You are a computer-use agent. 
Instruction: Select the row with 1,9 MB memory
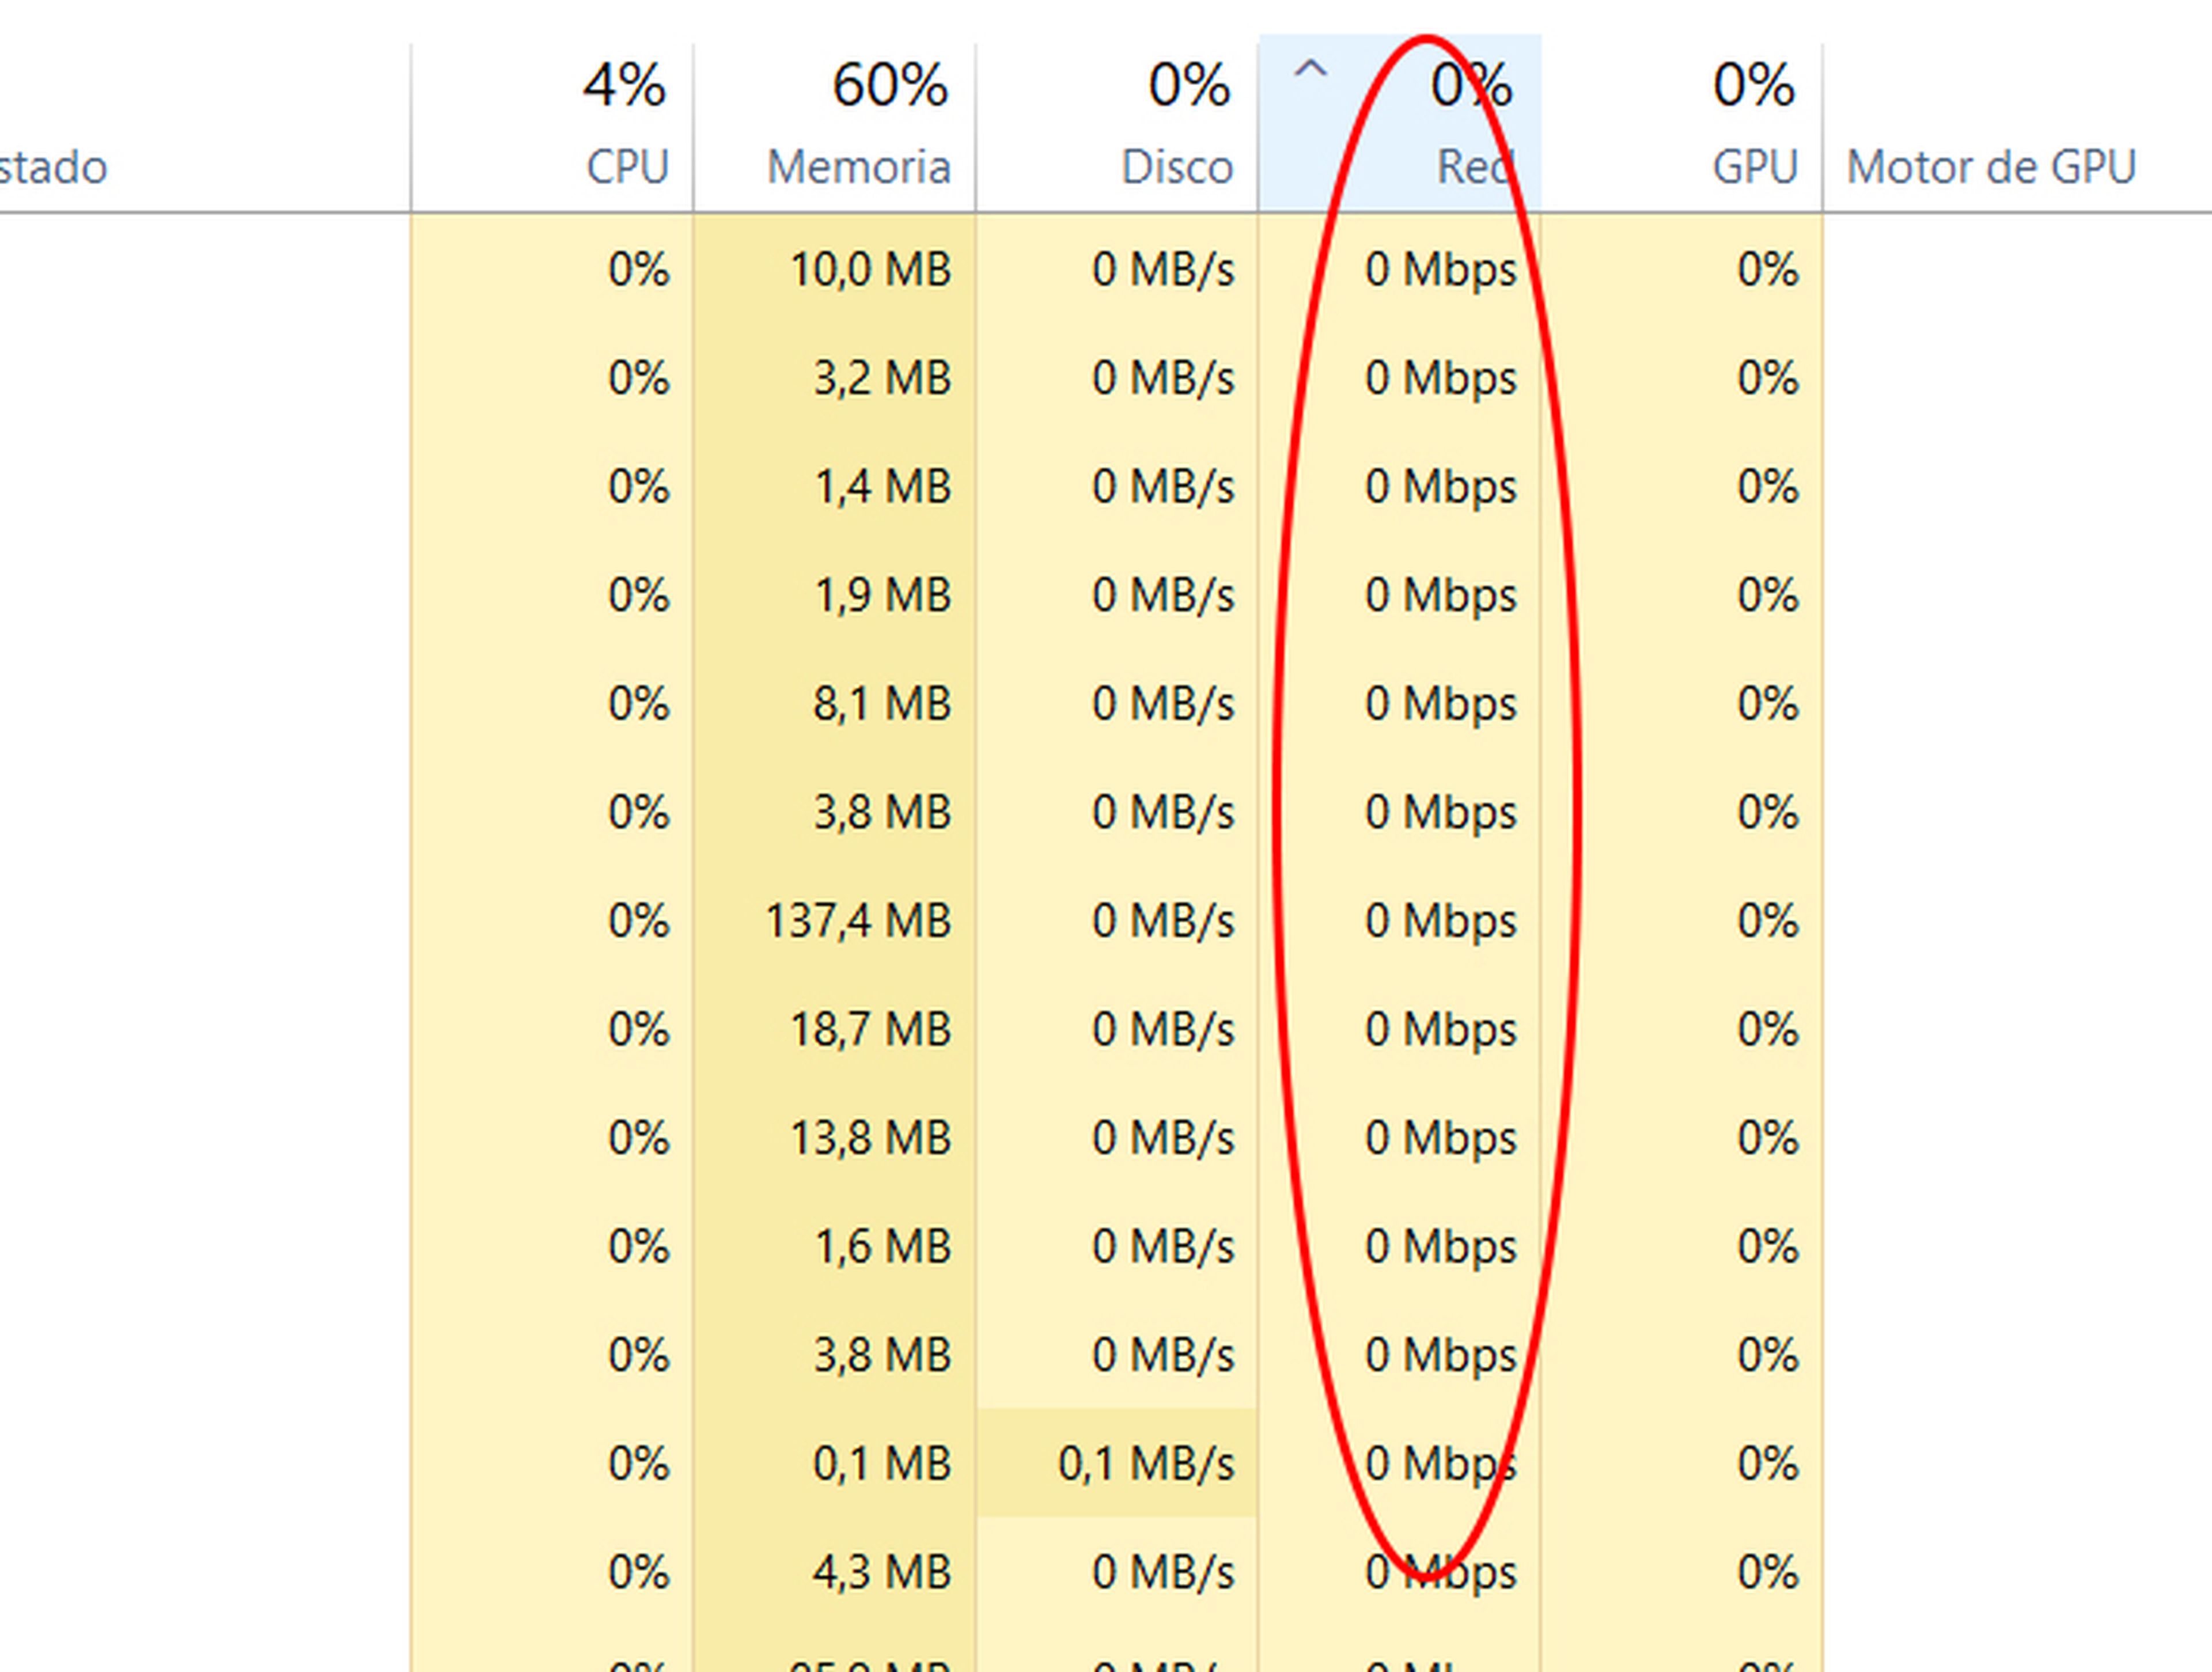[x=881, y=596]
